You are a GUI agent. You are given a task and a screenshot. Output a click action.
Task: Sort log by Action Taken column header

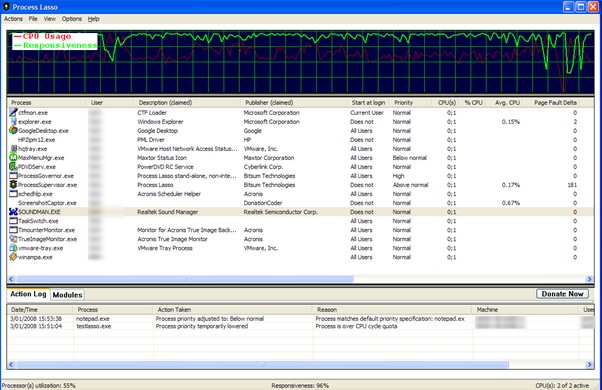(233, 309)
